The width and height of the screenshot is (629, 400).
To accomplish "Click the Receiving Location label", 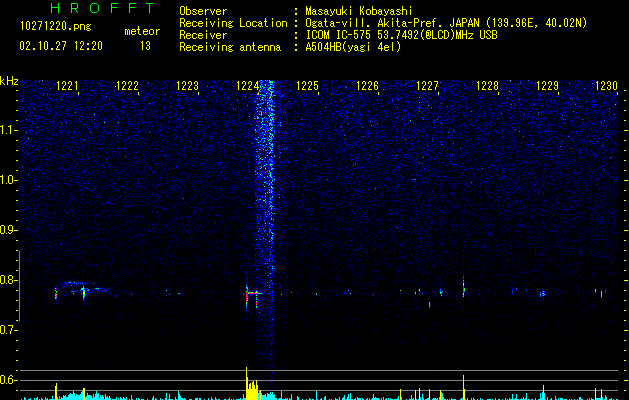I will click(x=233, y=23).
